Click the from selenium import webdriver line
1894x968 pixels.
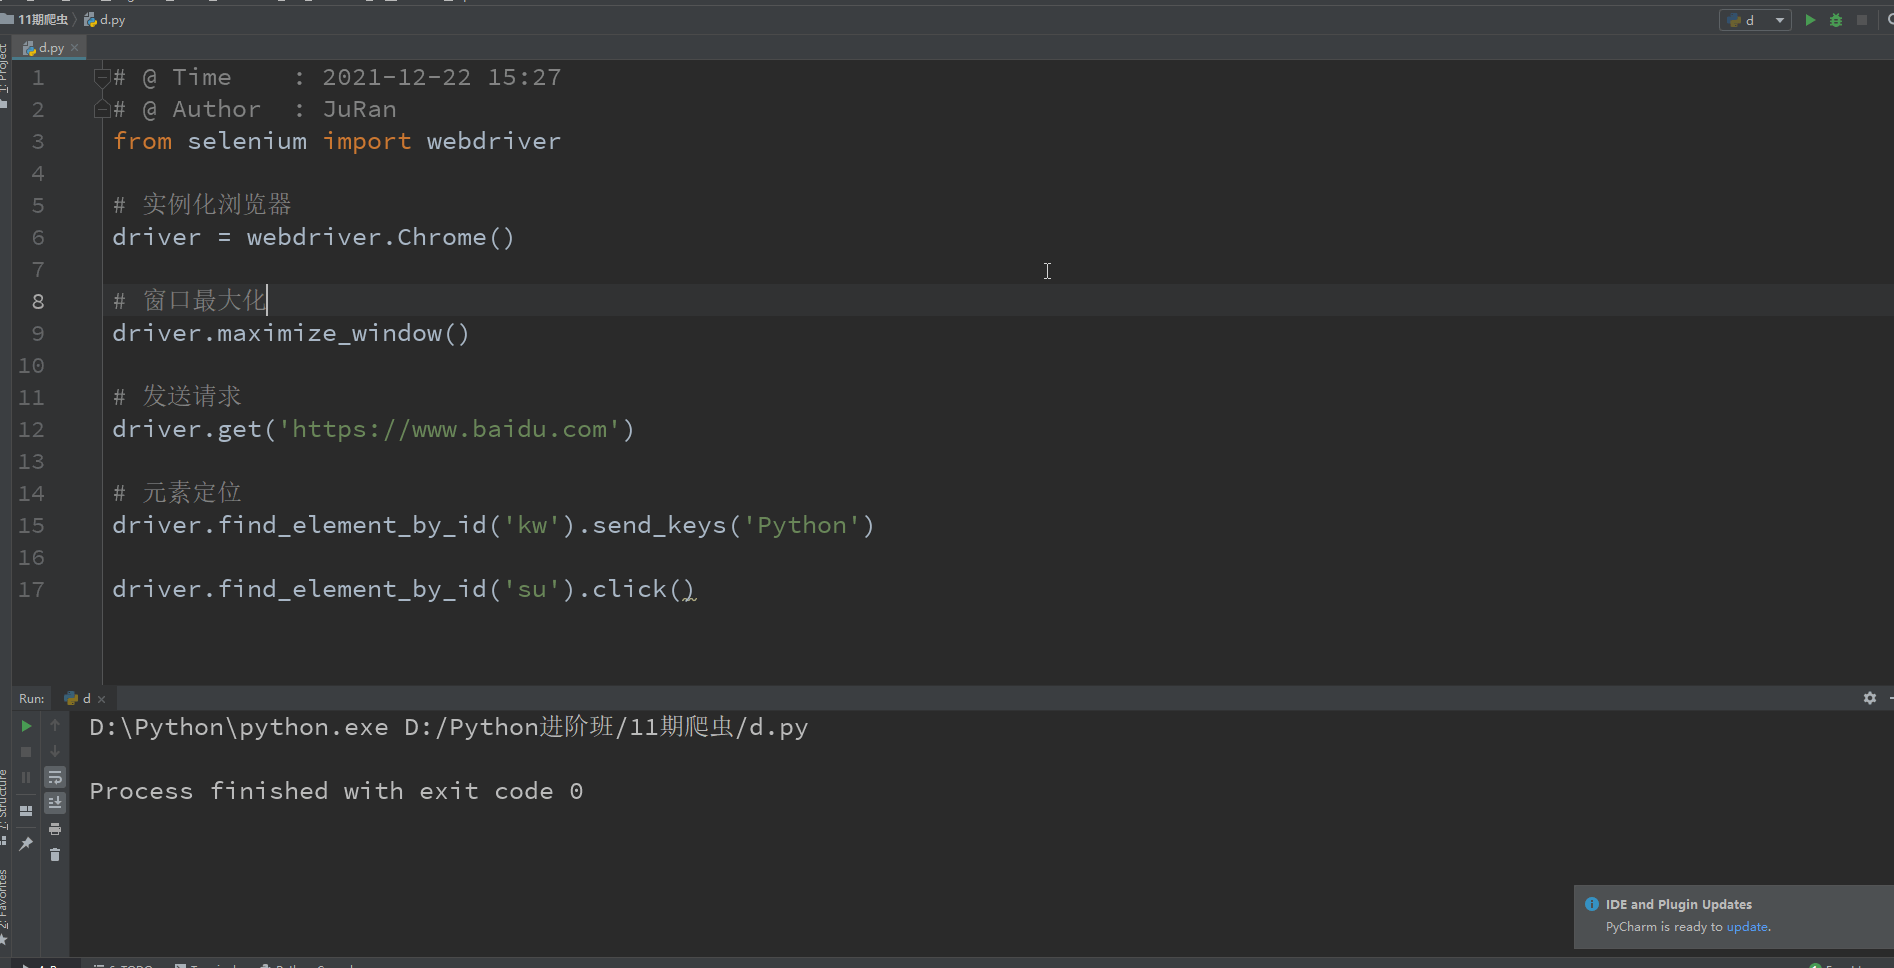click(x=336, y=141)
